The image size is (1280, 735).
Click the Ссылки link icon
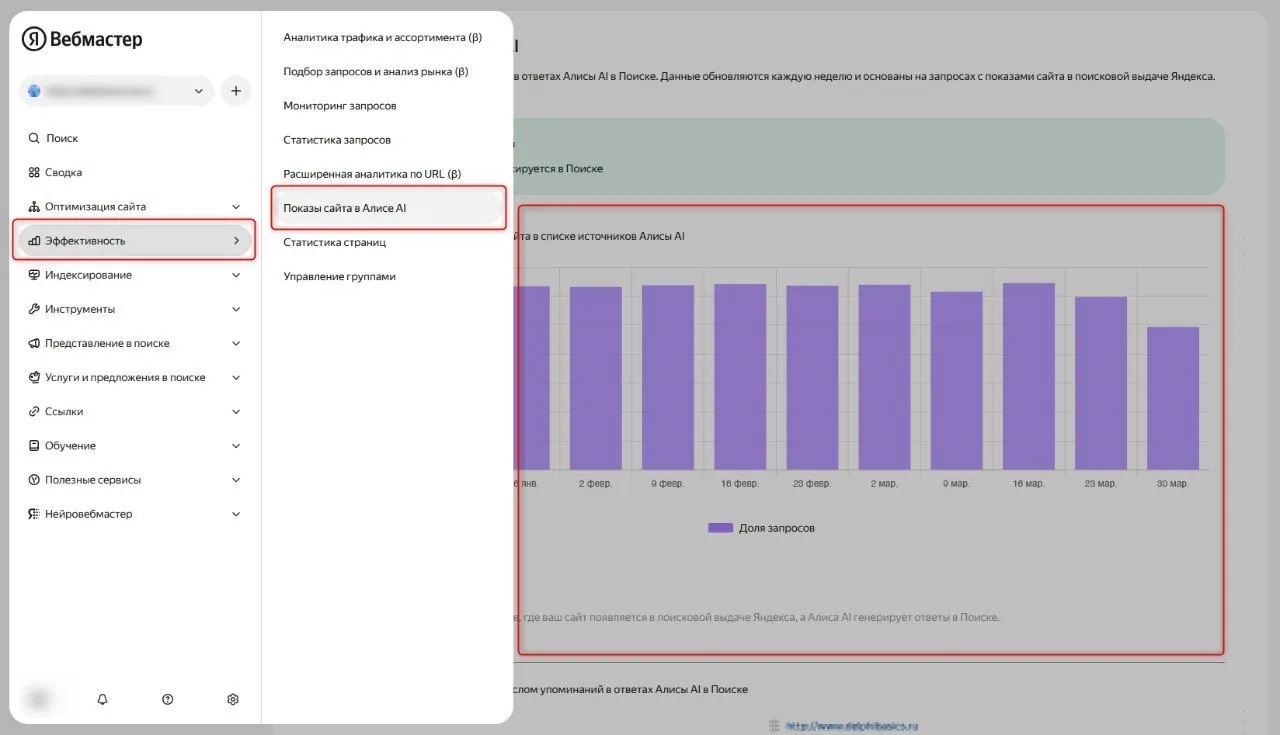(34, 411)
